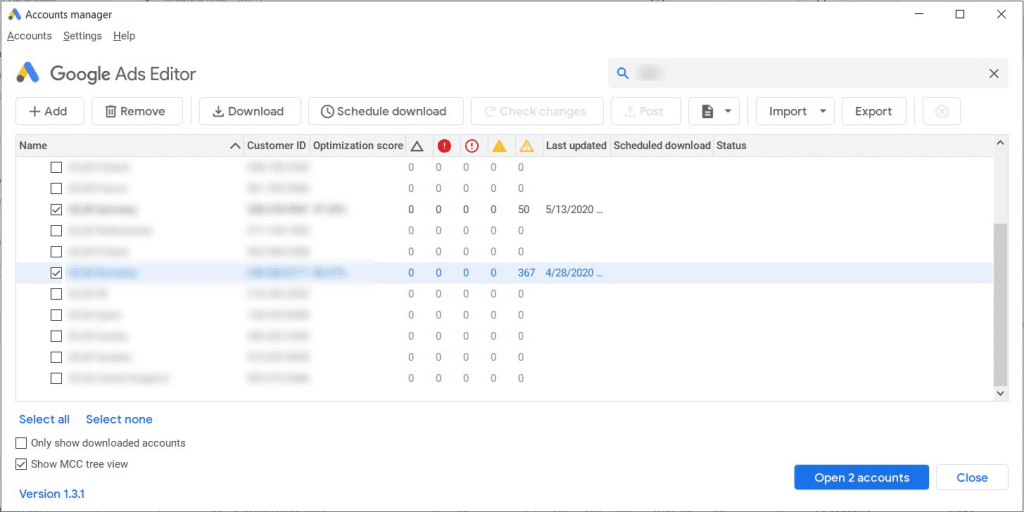Select the cell showing 50 warnings
This screenshot has width=1024, height=512.
pos(523,210)
